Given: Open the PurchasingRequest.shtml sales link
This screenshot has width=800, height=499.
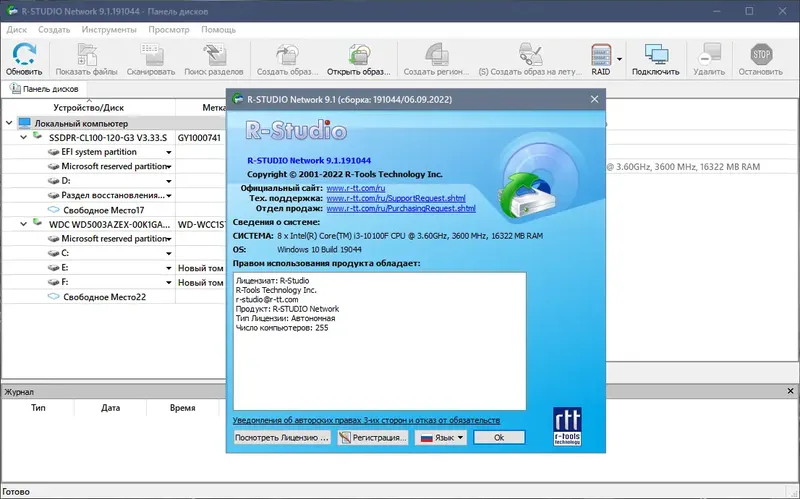Looking at the screenshot, I should point(401,208).
